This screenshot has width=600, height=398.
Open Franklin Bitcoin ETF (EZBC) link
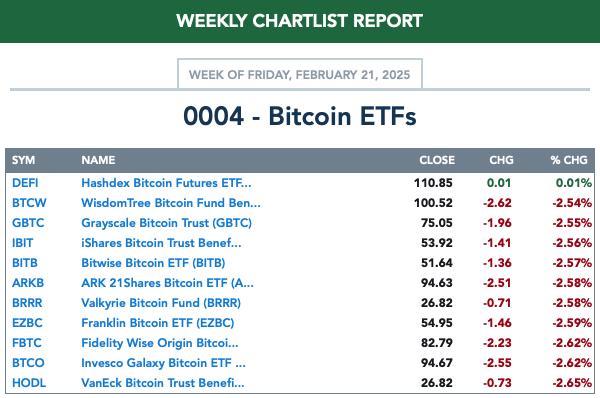(158, 323)
